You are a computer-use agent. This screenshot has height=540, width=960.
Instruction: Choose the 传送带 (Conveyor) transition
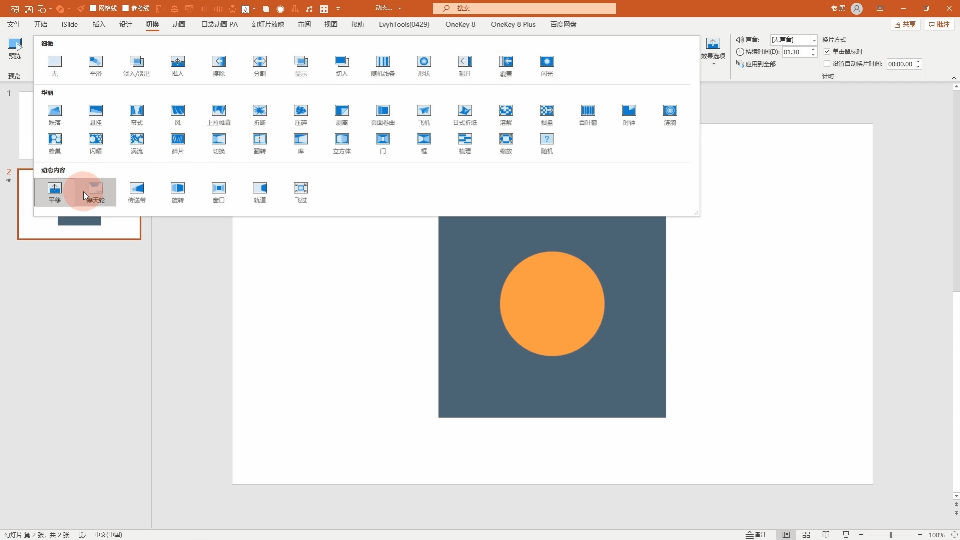(137, 192)
